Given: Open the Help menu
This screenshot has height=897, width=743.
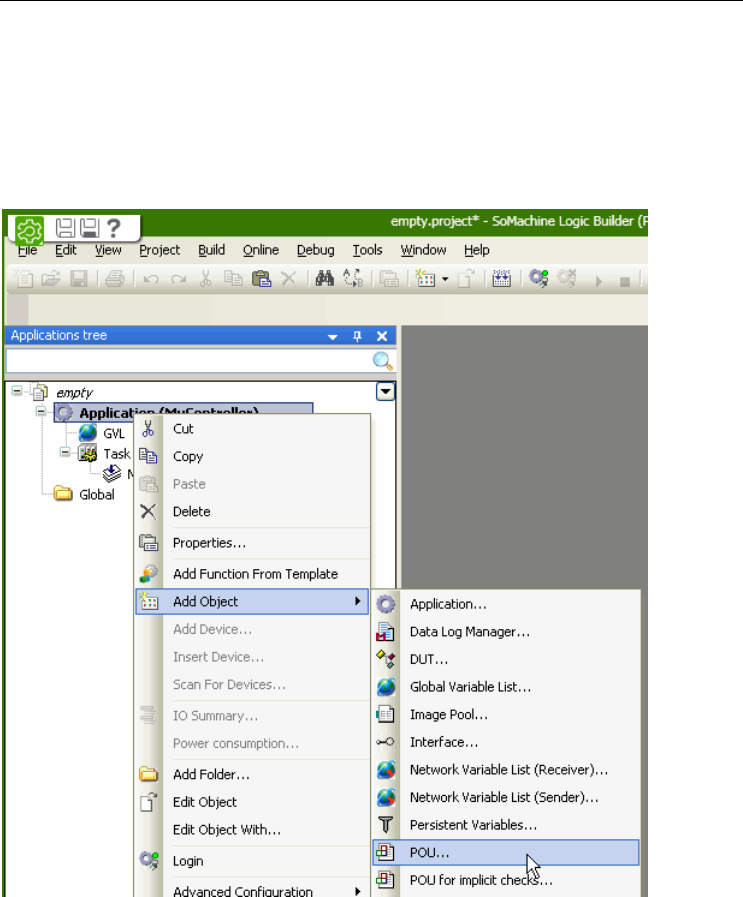Looking at the screenshot, I should click(x=476, y=250).
